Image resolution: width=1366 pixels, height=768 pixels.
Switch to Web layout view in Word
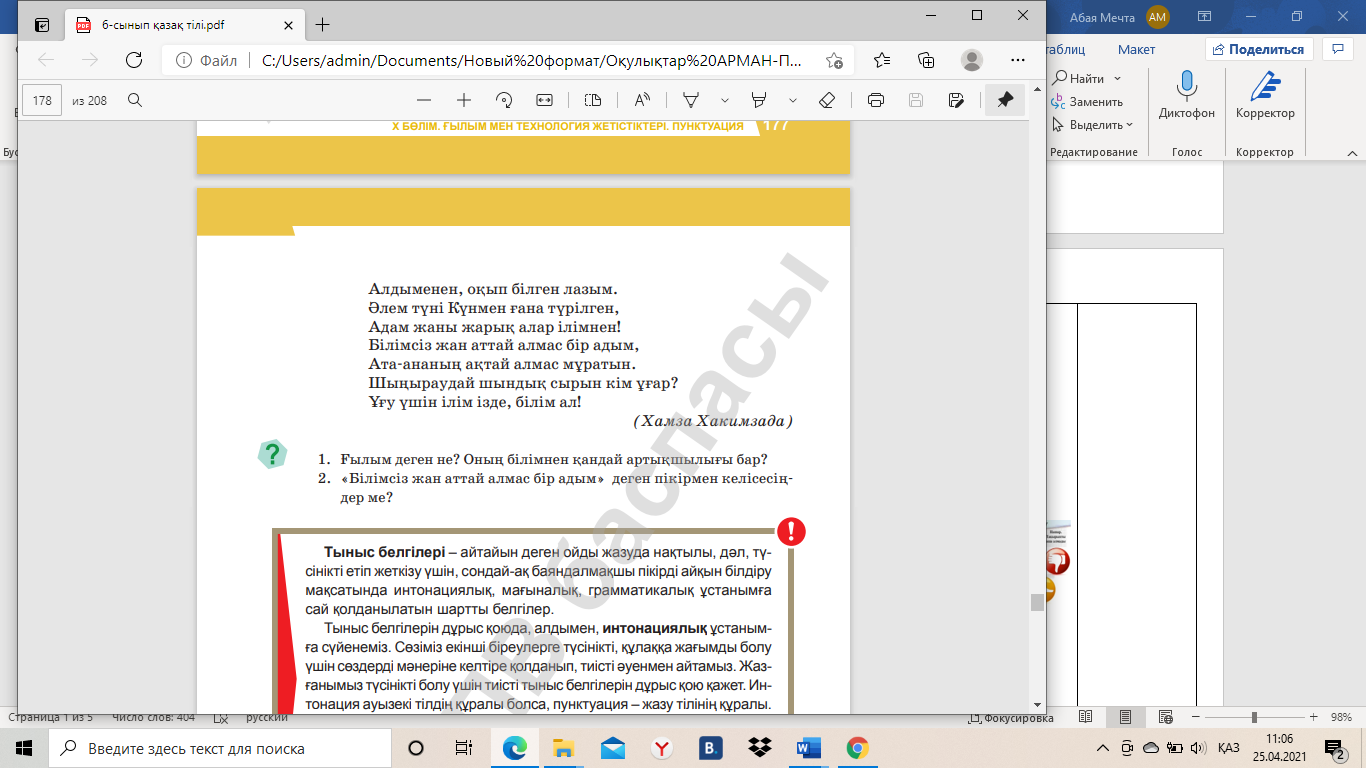pos(1165,718)
